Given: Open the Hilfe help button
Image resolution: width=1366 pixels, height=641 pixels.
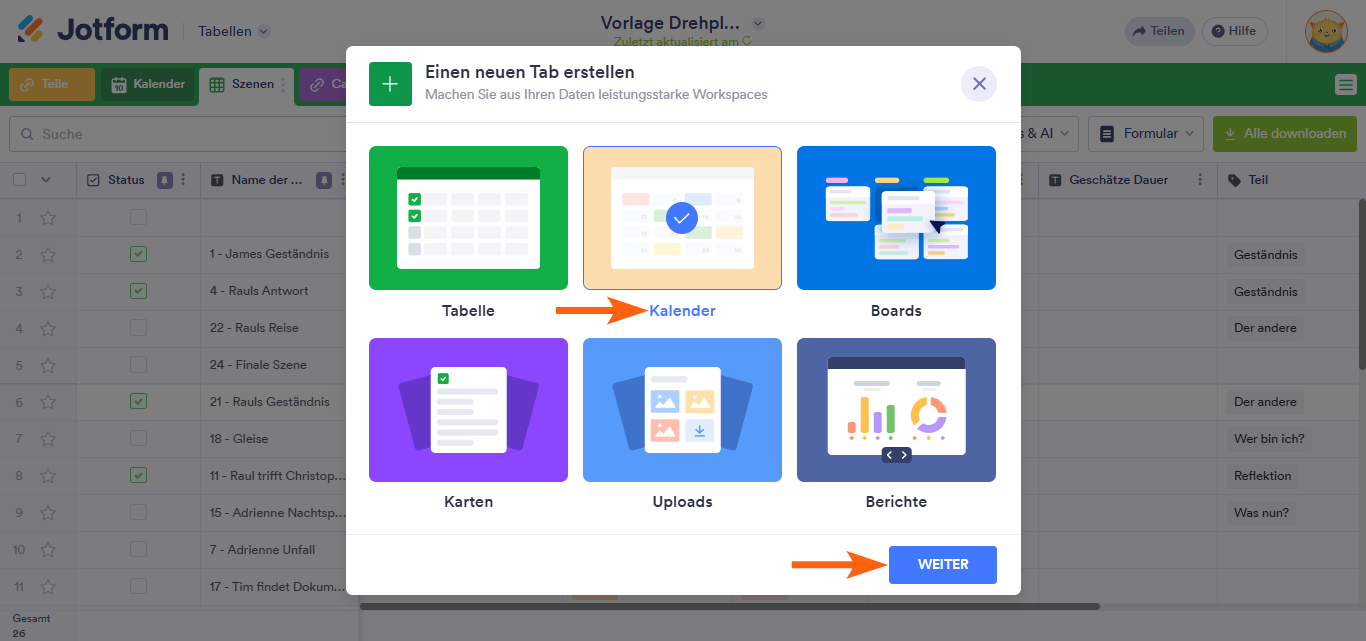Looking at the screenshot, I should (1234, 31).
